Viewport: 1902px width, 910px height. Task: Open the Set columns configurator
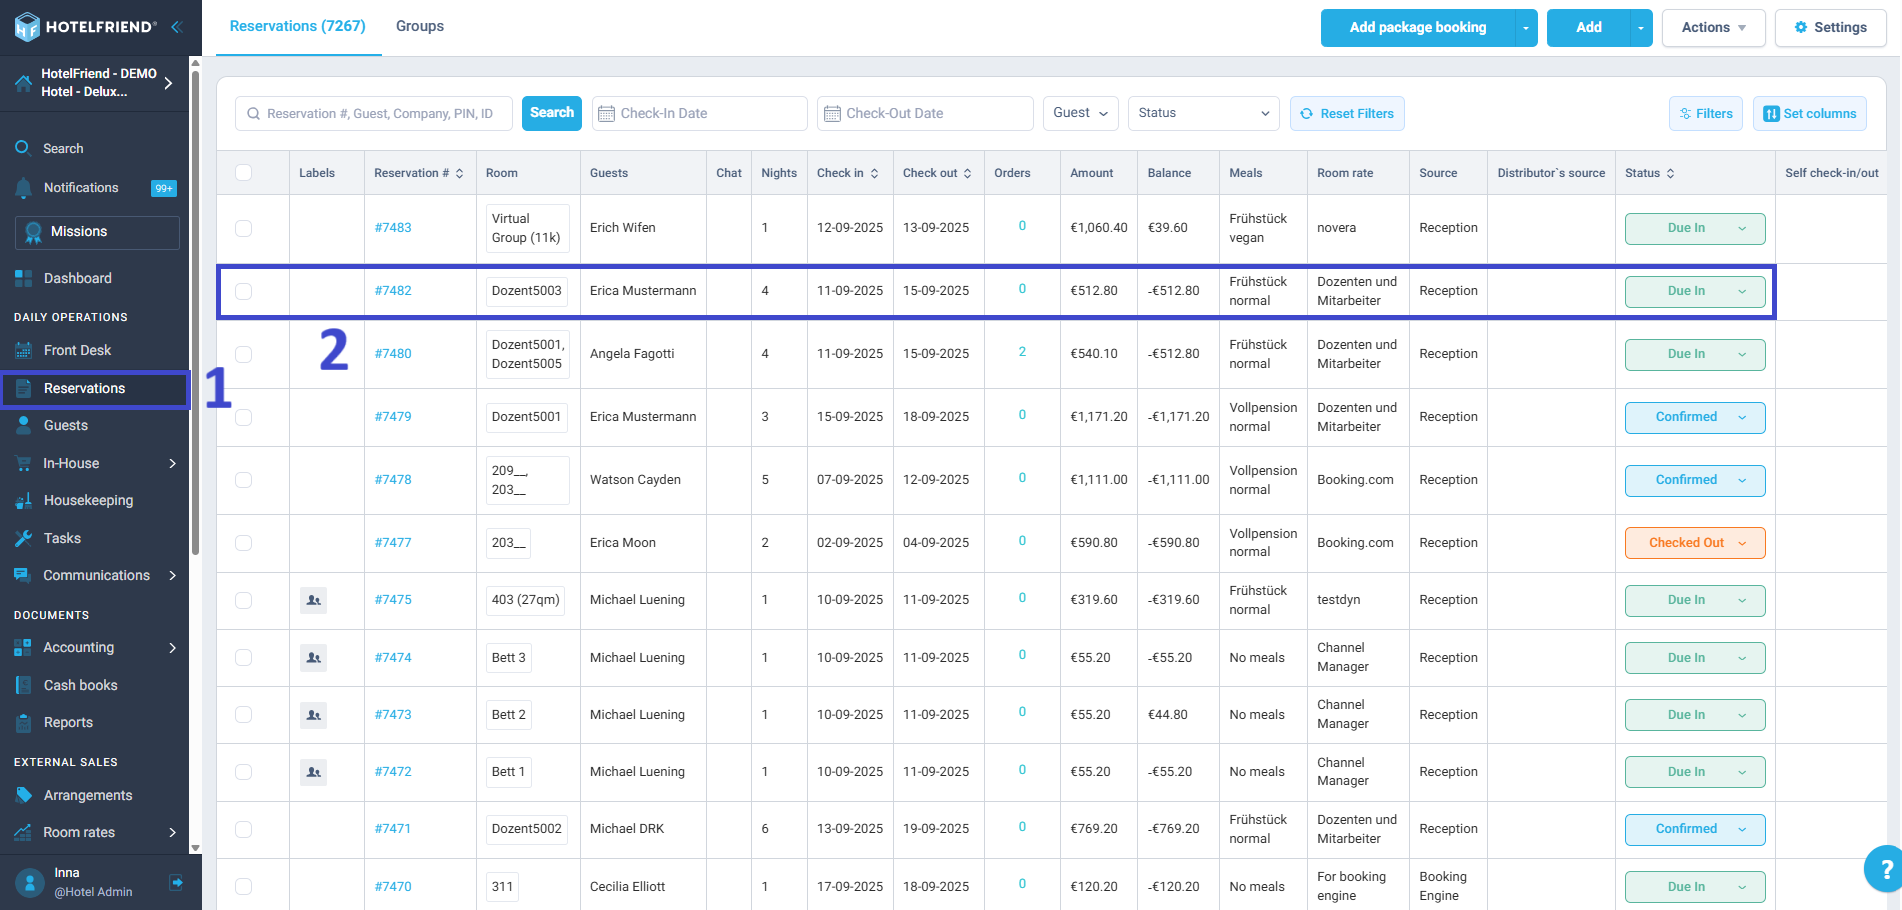point(1810,113)
